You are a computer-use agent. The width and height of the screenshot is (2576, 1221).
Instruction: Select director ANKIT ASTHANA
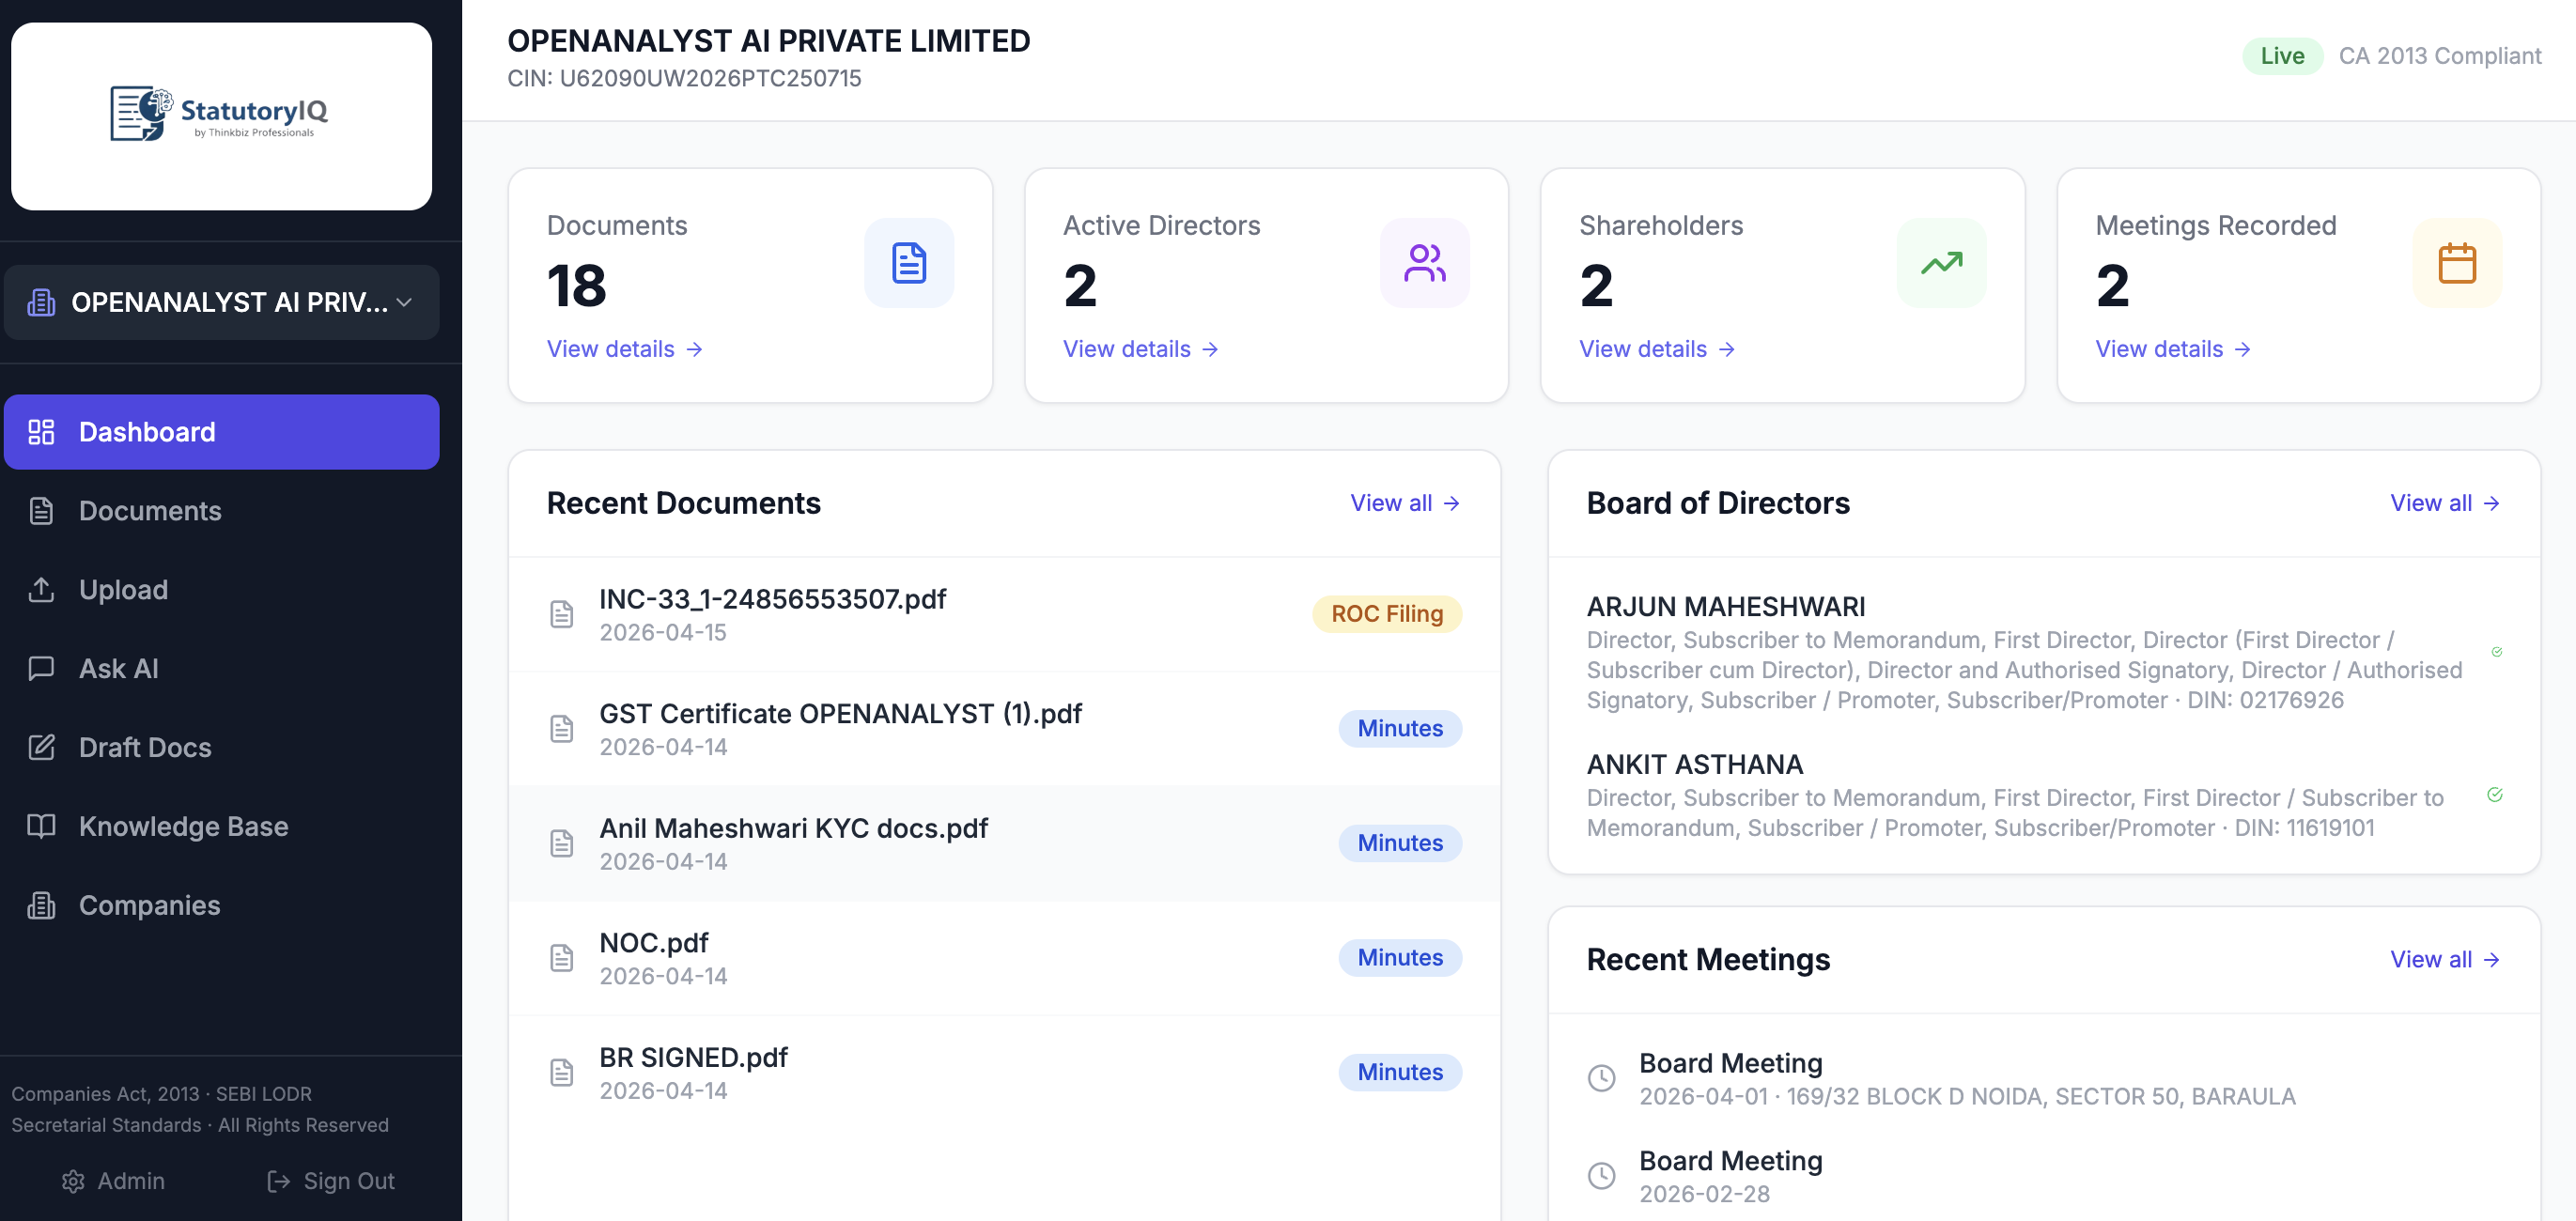tap(1695, 765)
